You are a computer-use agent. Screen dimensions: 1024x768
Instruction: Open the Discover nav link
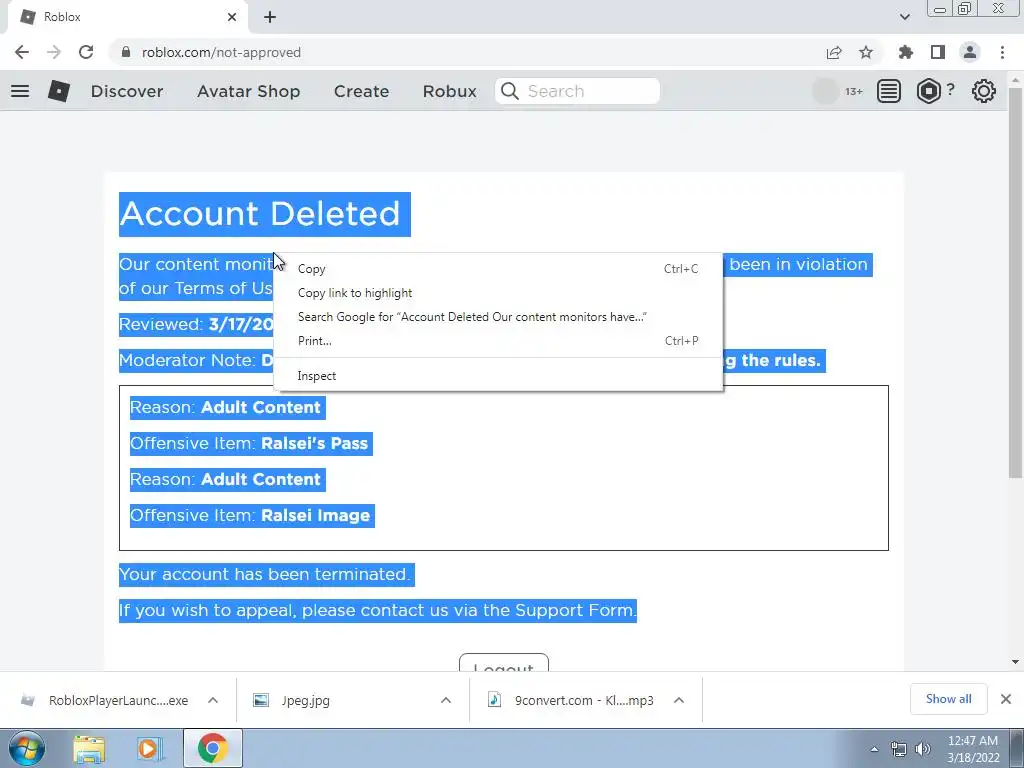click(127, 91)
